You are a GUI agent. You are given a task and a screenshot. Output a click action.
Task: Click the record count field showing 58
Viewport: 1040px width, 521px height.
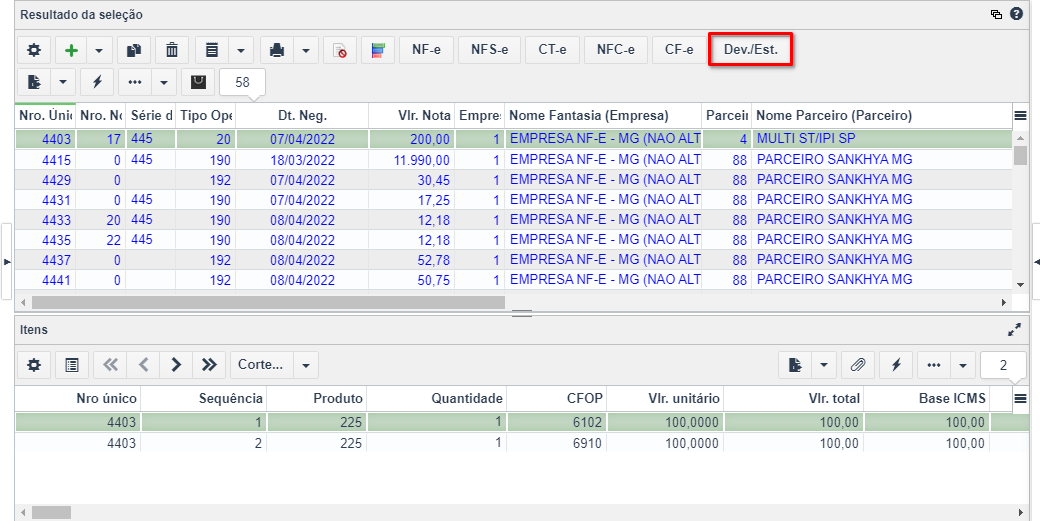click(x=243, y=82)
